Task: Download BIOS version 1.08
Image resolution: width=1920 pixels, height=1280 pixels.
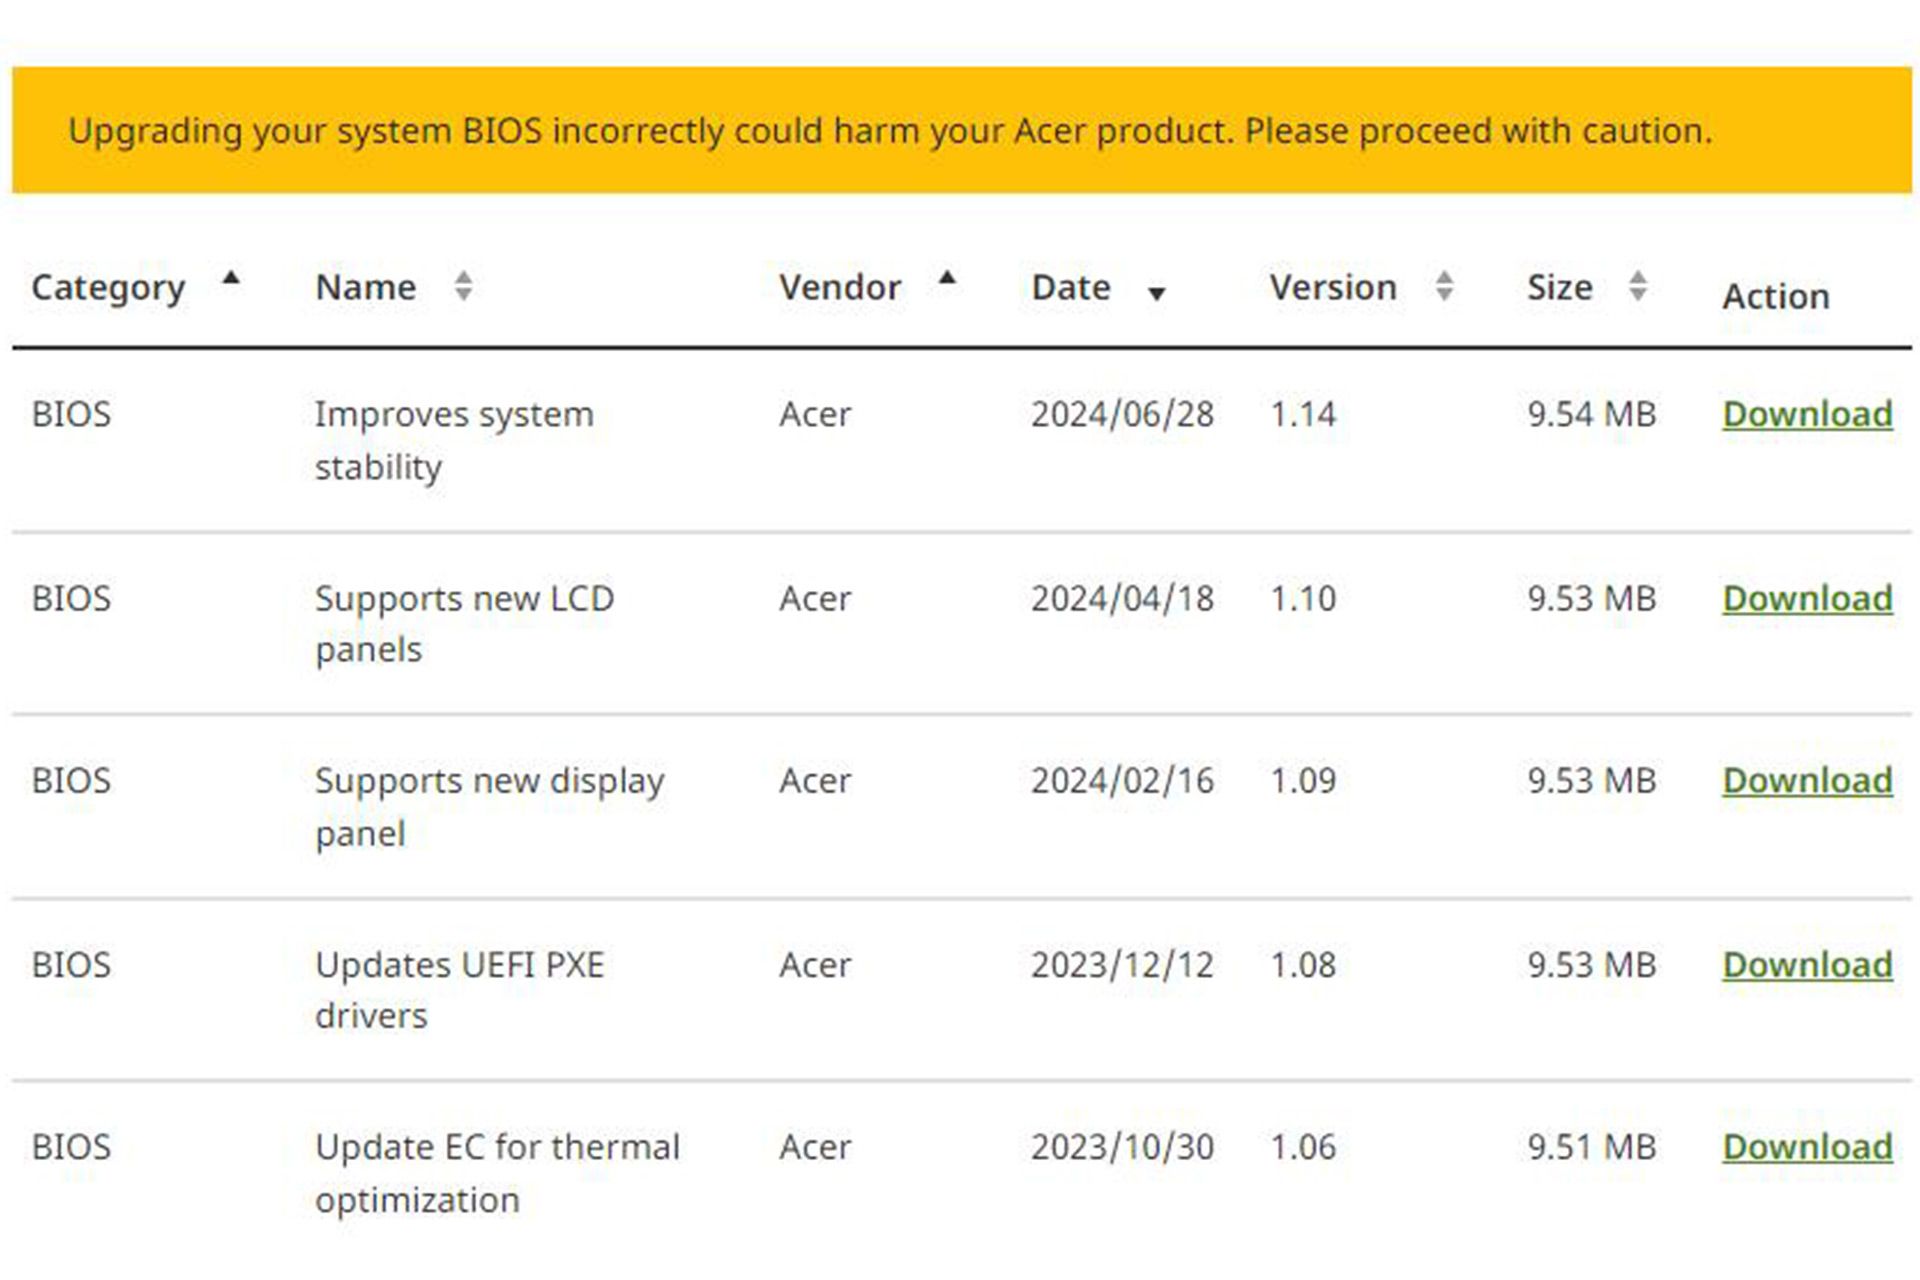Action: [1807, 965]
